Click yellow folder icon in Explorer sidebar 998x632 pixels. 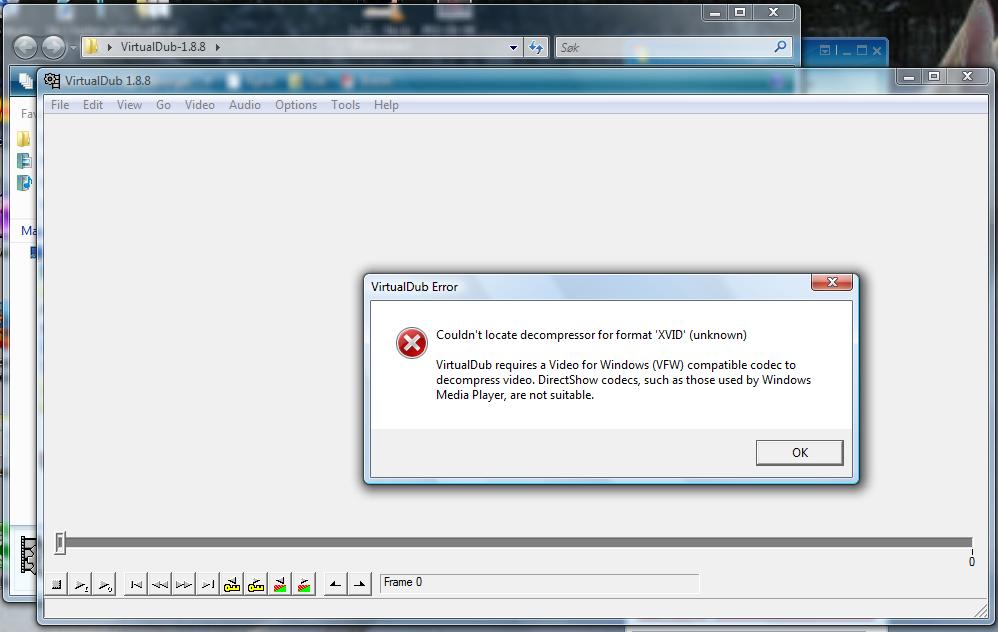(x=24, y=139)
